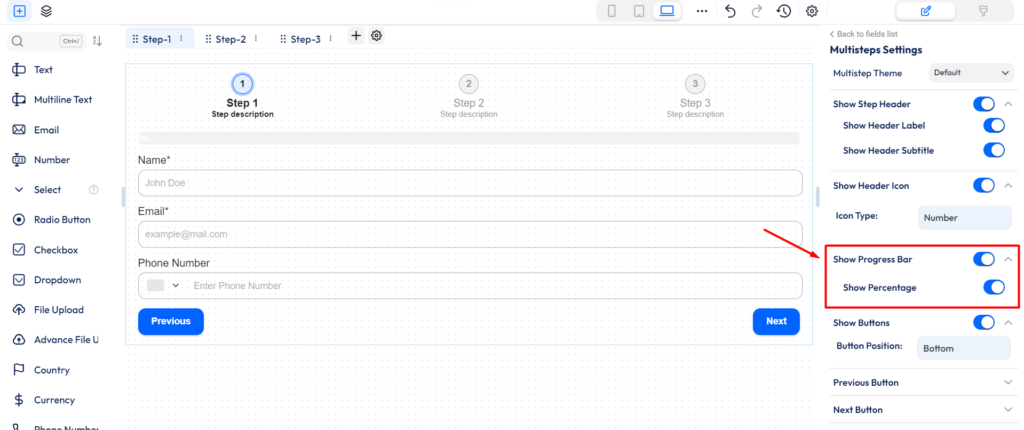Switch to the Step-2 tab
Viewport: 1024px width, 430px height.
click(230, 39)
